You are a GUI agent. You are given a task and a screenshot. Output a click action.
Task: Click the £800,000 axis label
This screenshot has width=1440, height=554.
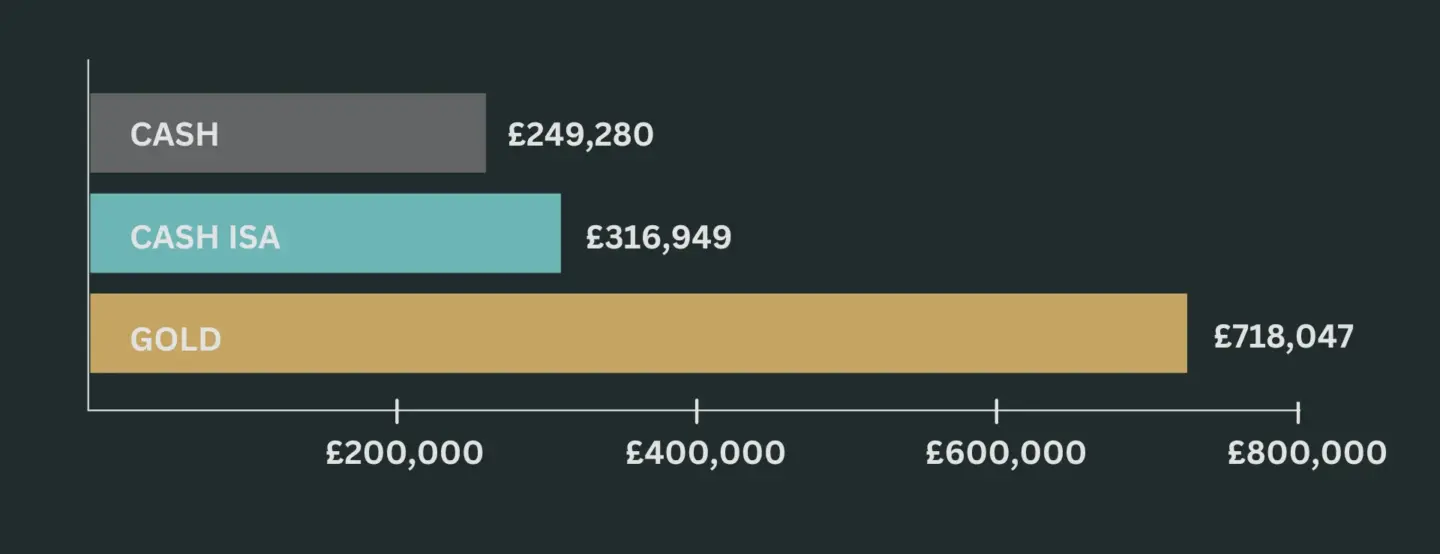pos(1307,453)
